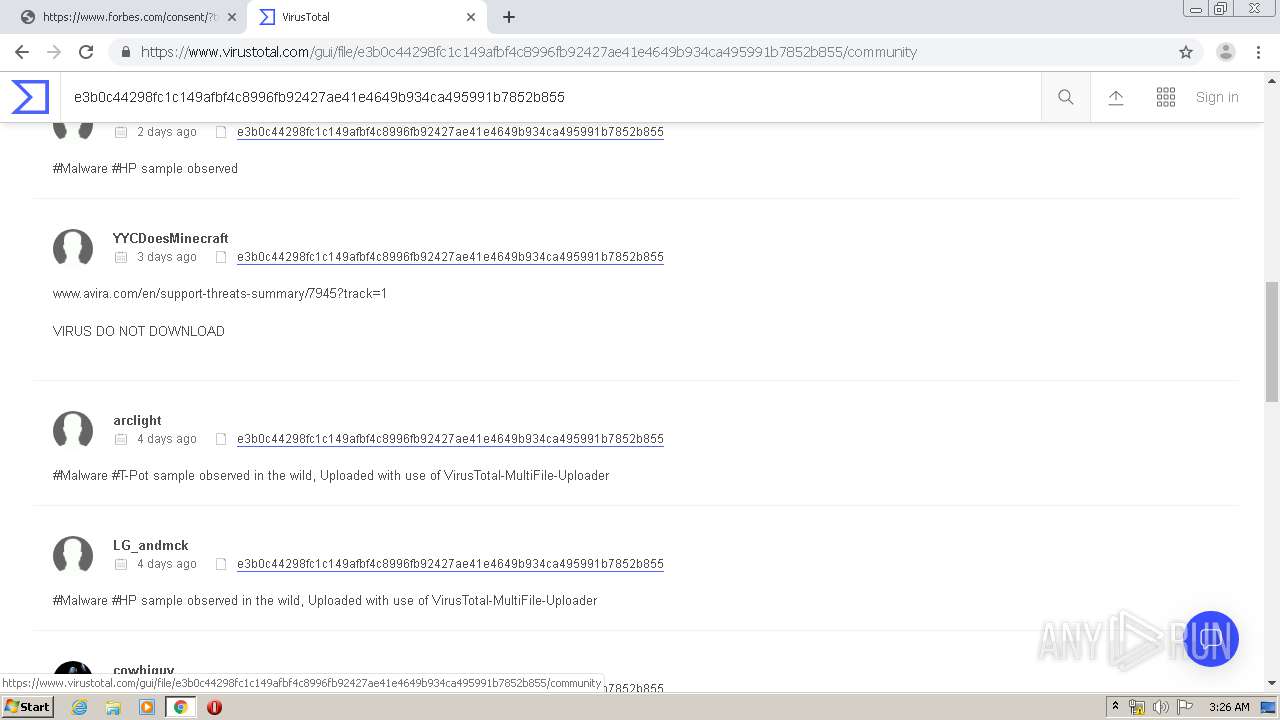Click the hash link dated 2 days ago

pyautogui.click(x=450, y=132)
